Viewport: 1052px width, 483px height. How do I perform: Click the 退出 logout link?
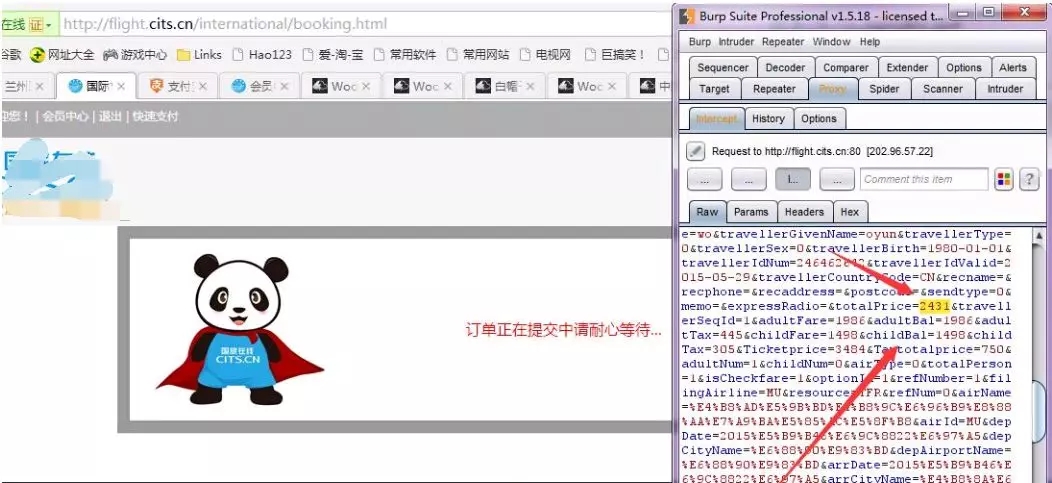coord(111,117)
